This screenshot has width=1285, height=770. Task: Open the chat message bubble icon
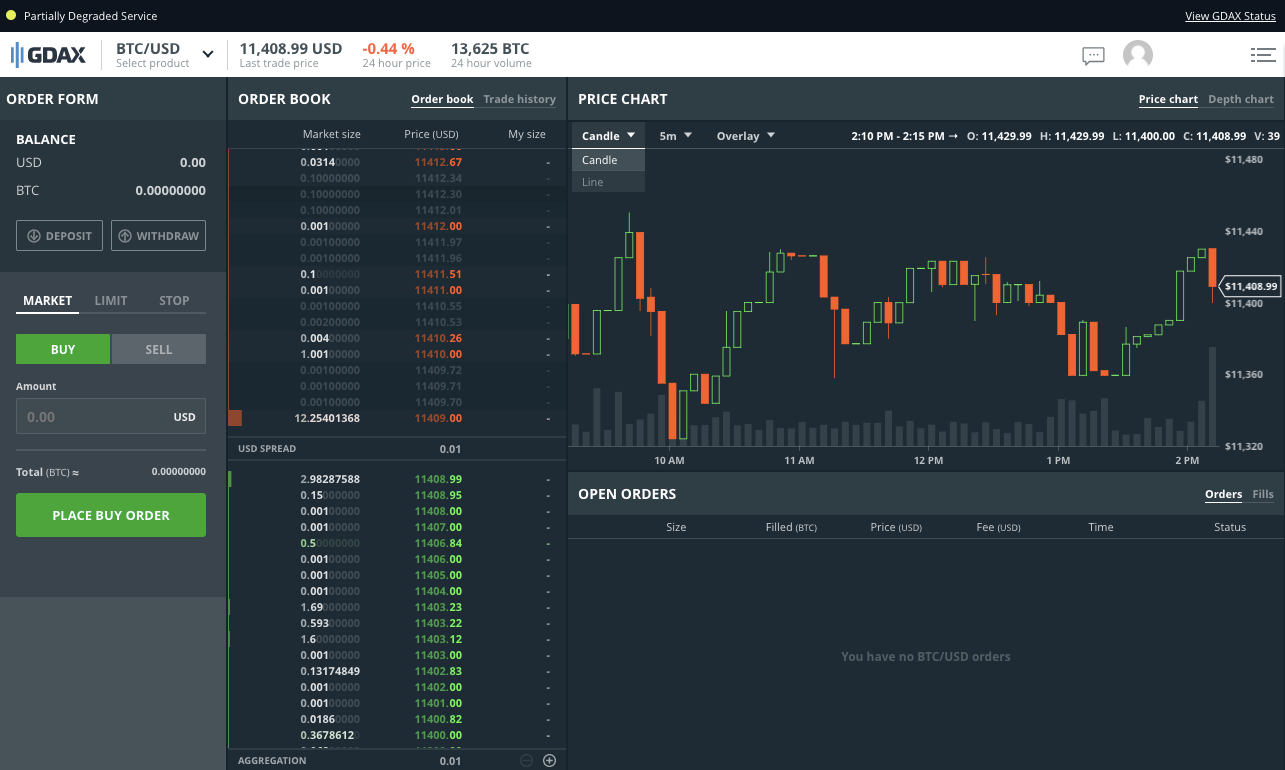point(1093,56)
